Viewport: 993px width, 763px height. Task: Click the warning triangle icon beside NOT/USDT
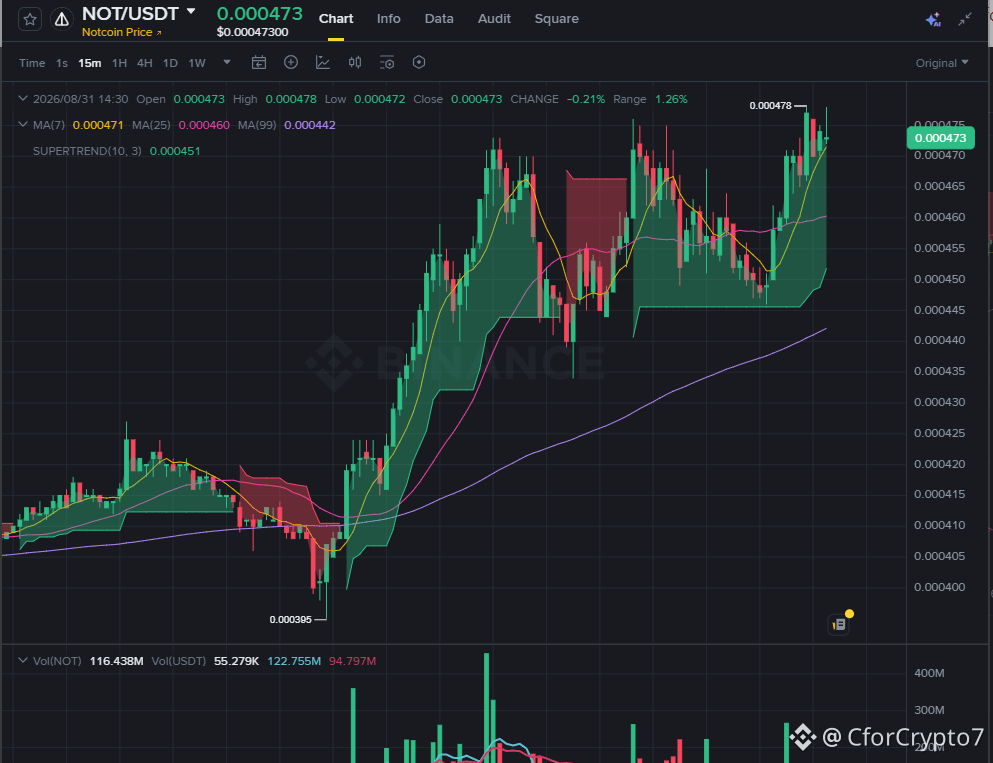pos(61,20)
